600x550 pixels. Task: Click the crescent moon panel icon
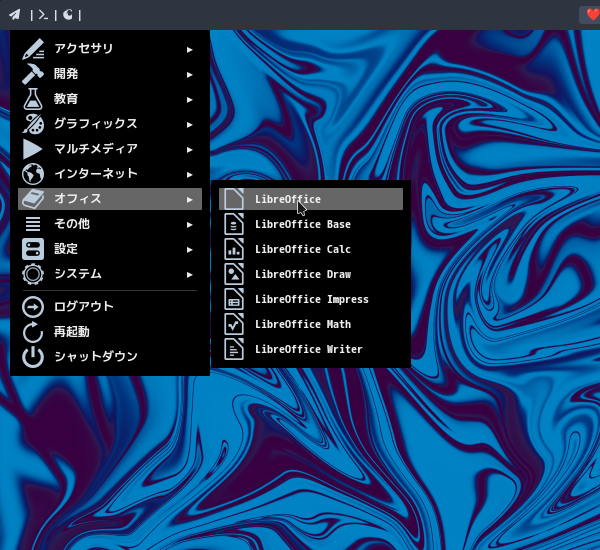click(68, 15)
